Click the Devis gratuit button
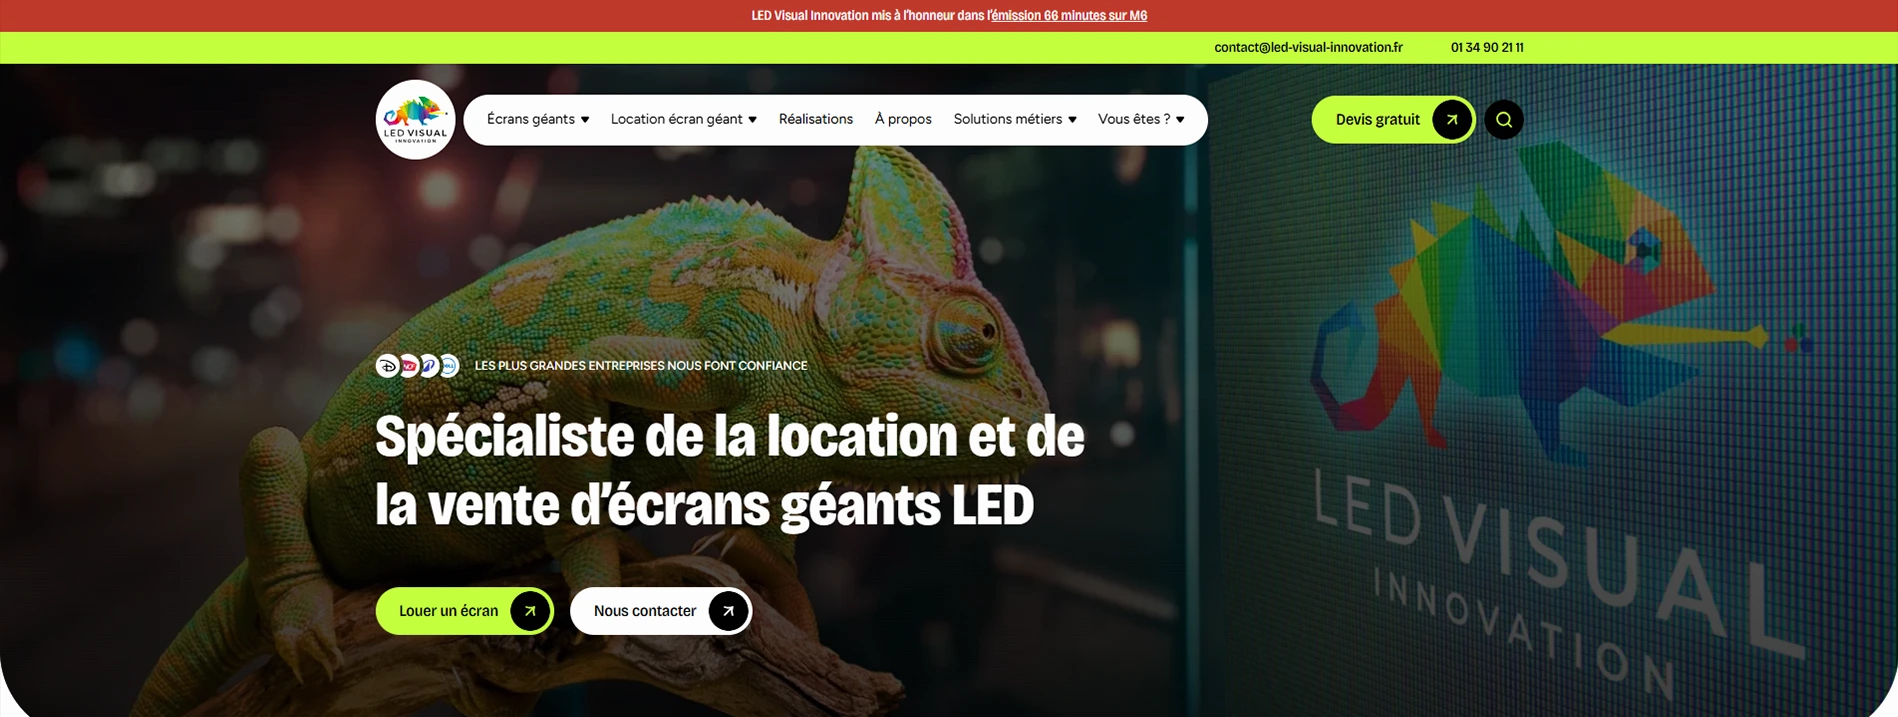1898x717 pixels. point(1393,120)
